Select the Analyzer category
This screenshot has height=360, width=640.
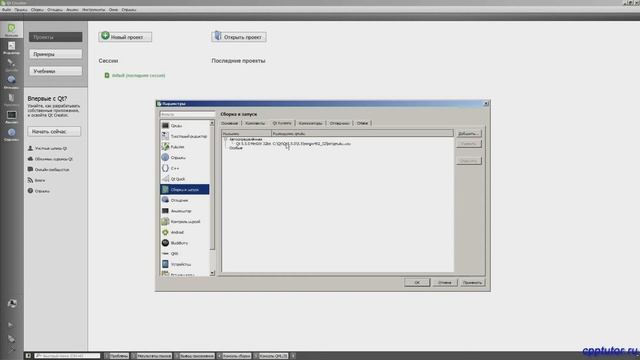click(x=185, y=211)
